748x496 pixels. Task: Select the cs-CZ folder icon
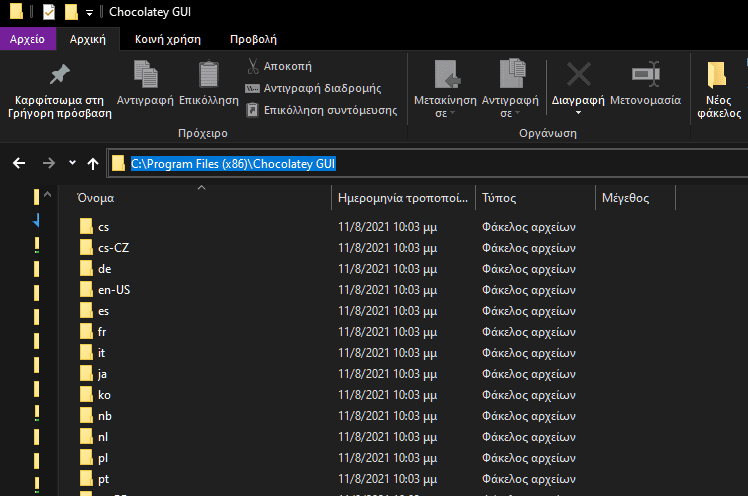[86, 248]
